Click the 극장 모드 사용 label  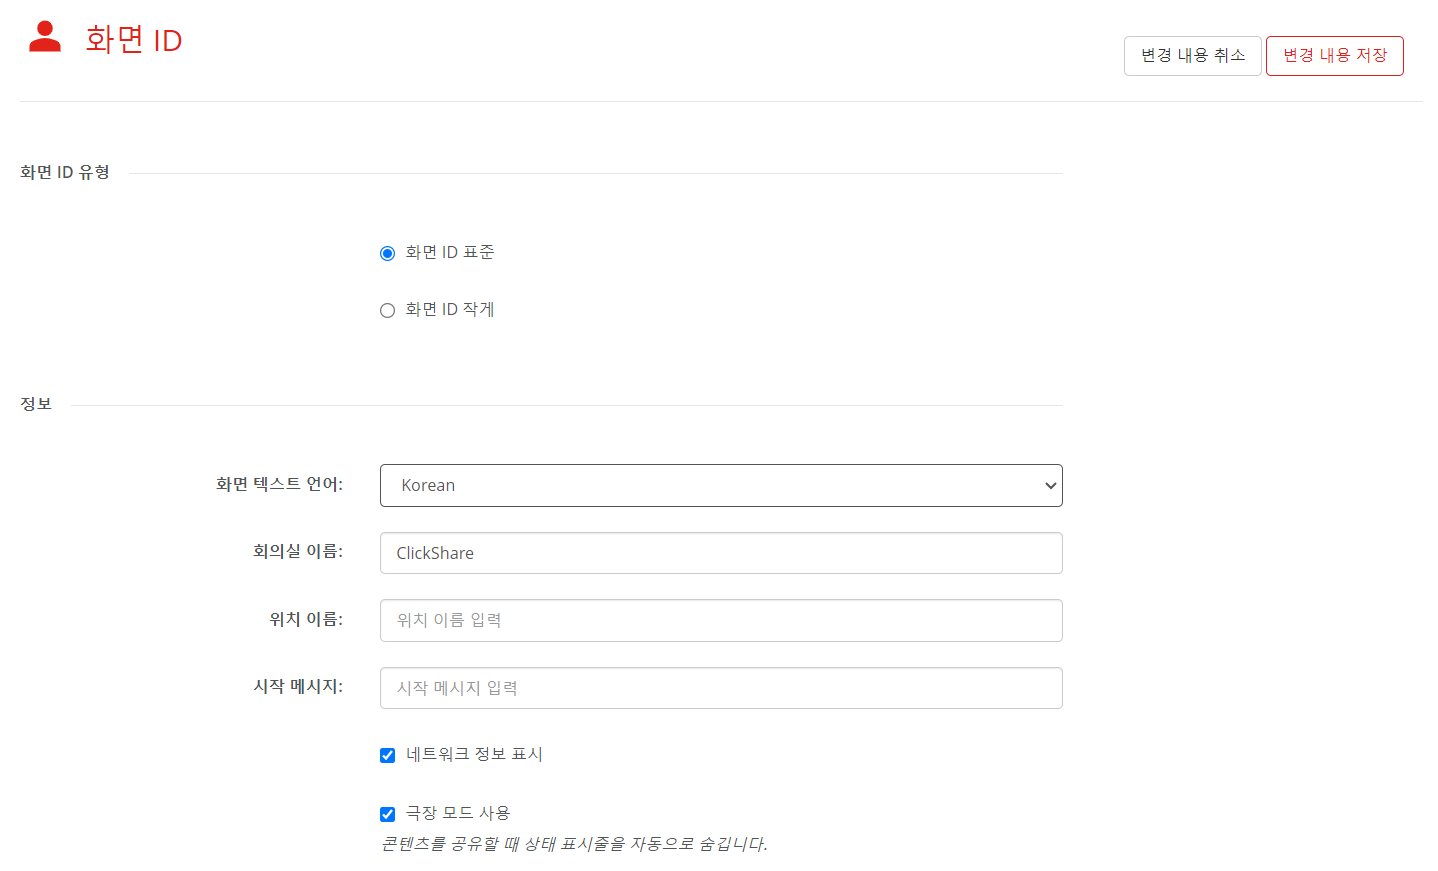tap(458, 813)
